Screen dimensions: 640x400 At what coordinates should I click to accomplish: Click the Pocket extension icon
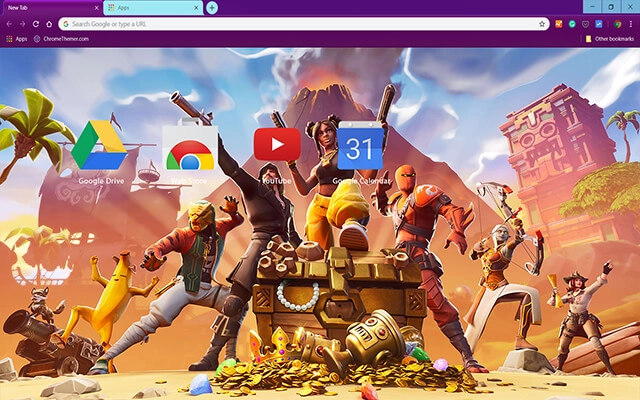click(585, 24)
